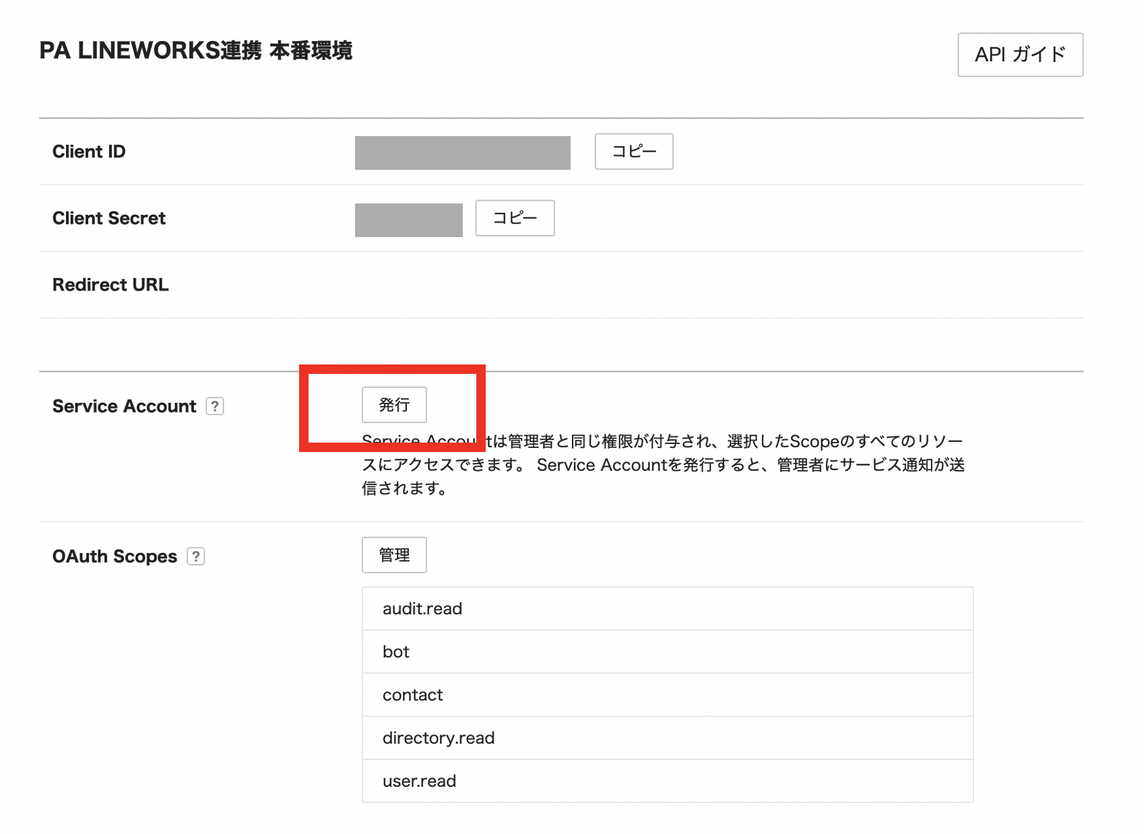Screen dimensions: 1148x834
Task: Click the PA LINEWORKS連携 本番環境 heading
Action: [x=195, y=51]
